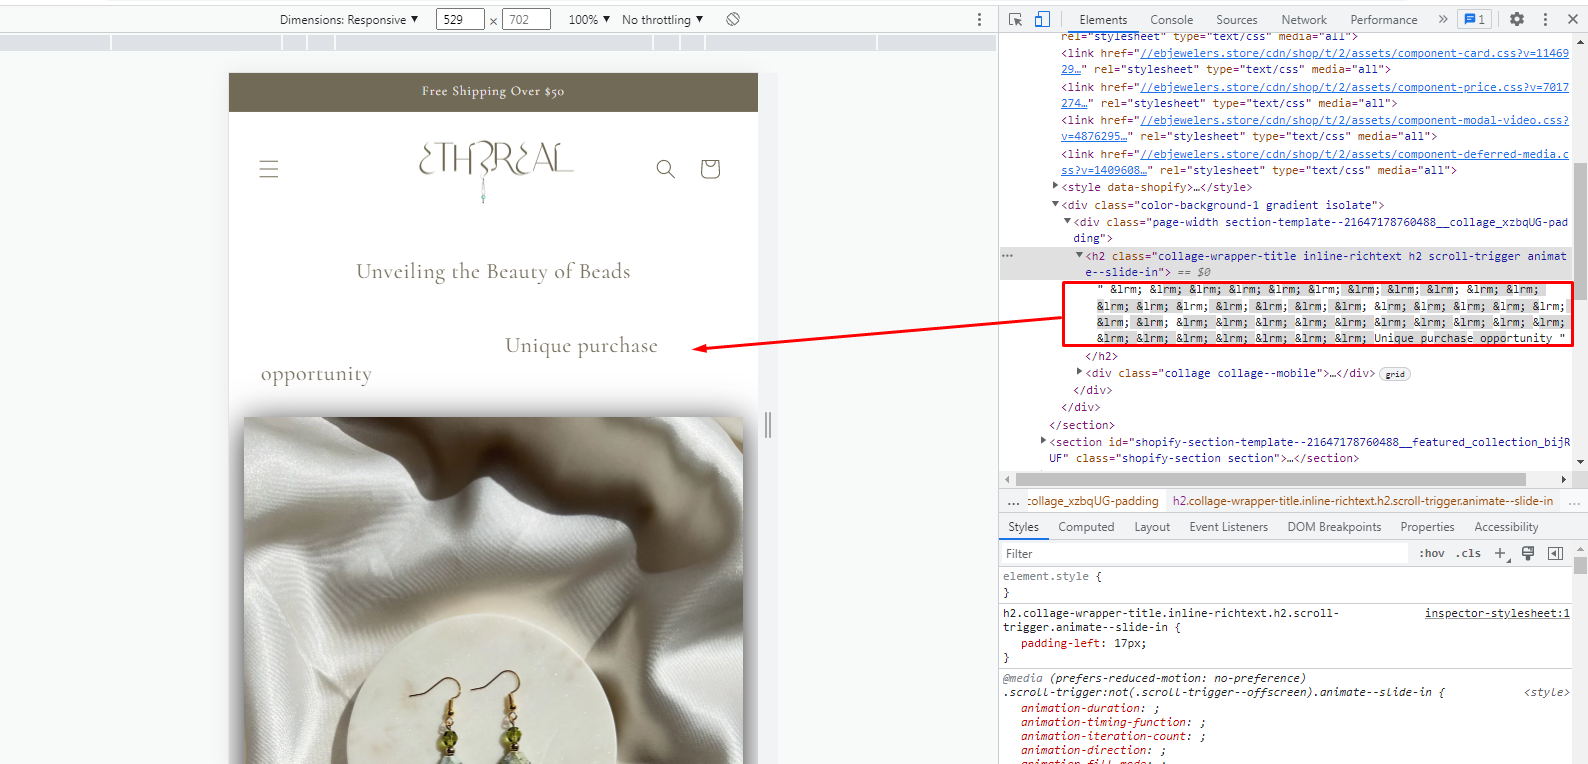Click the grid badge on collage div

click(1395, 374)
